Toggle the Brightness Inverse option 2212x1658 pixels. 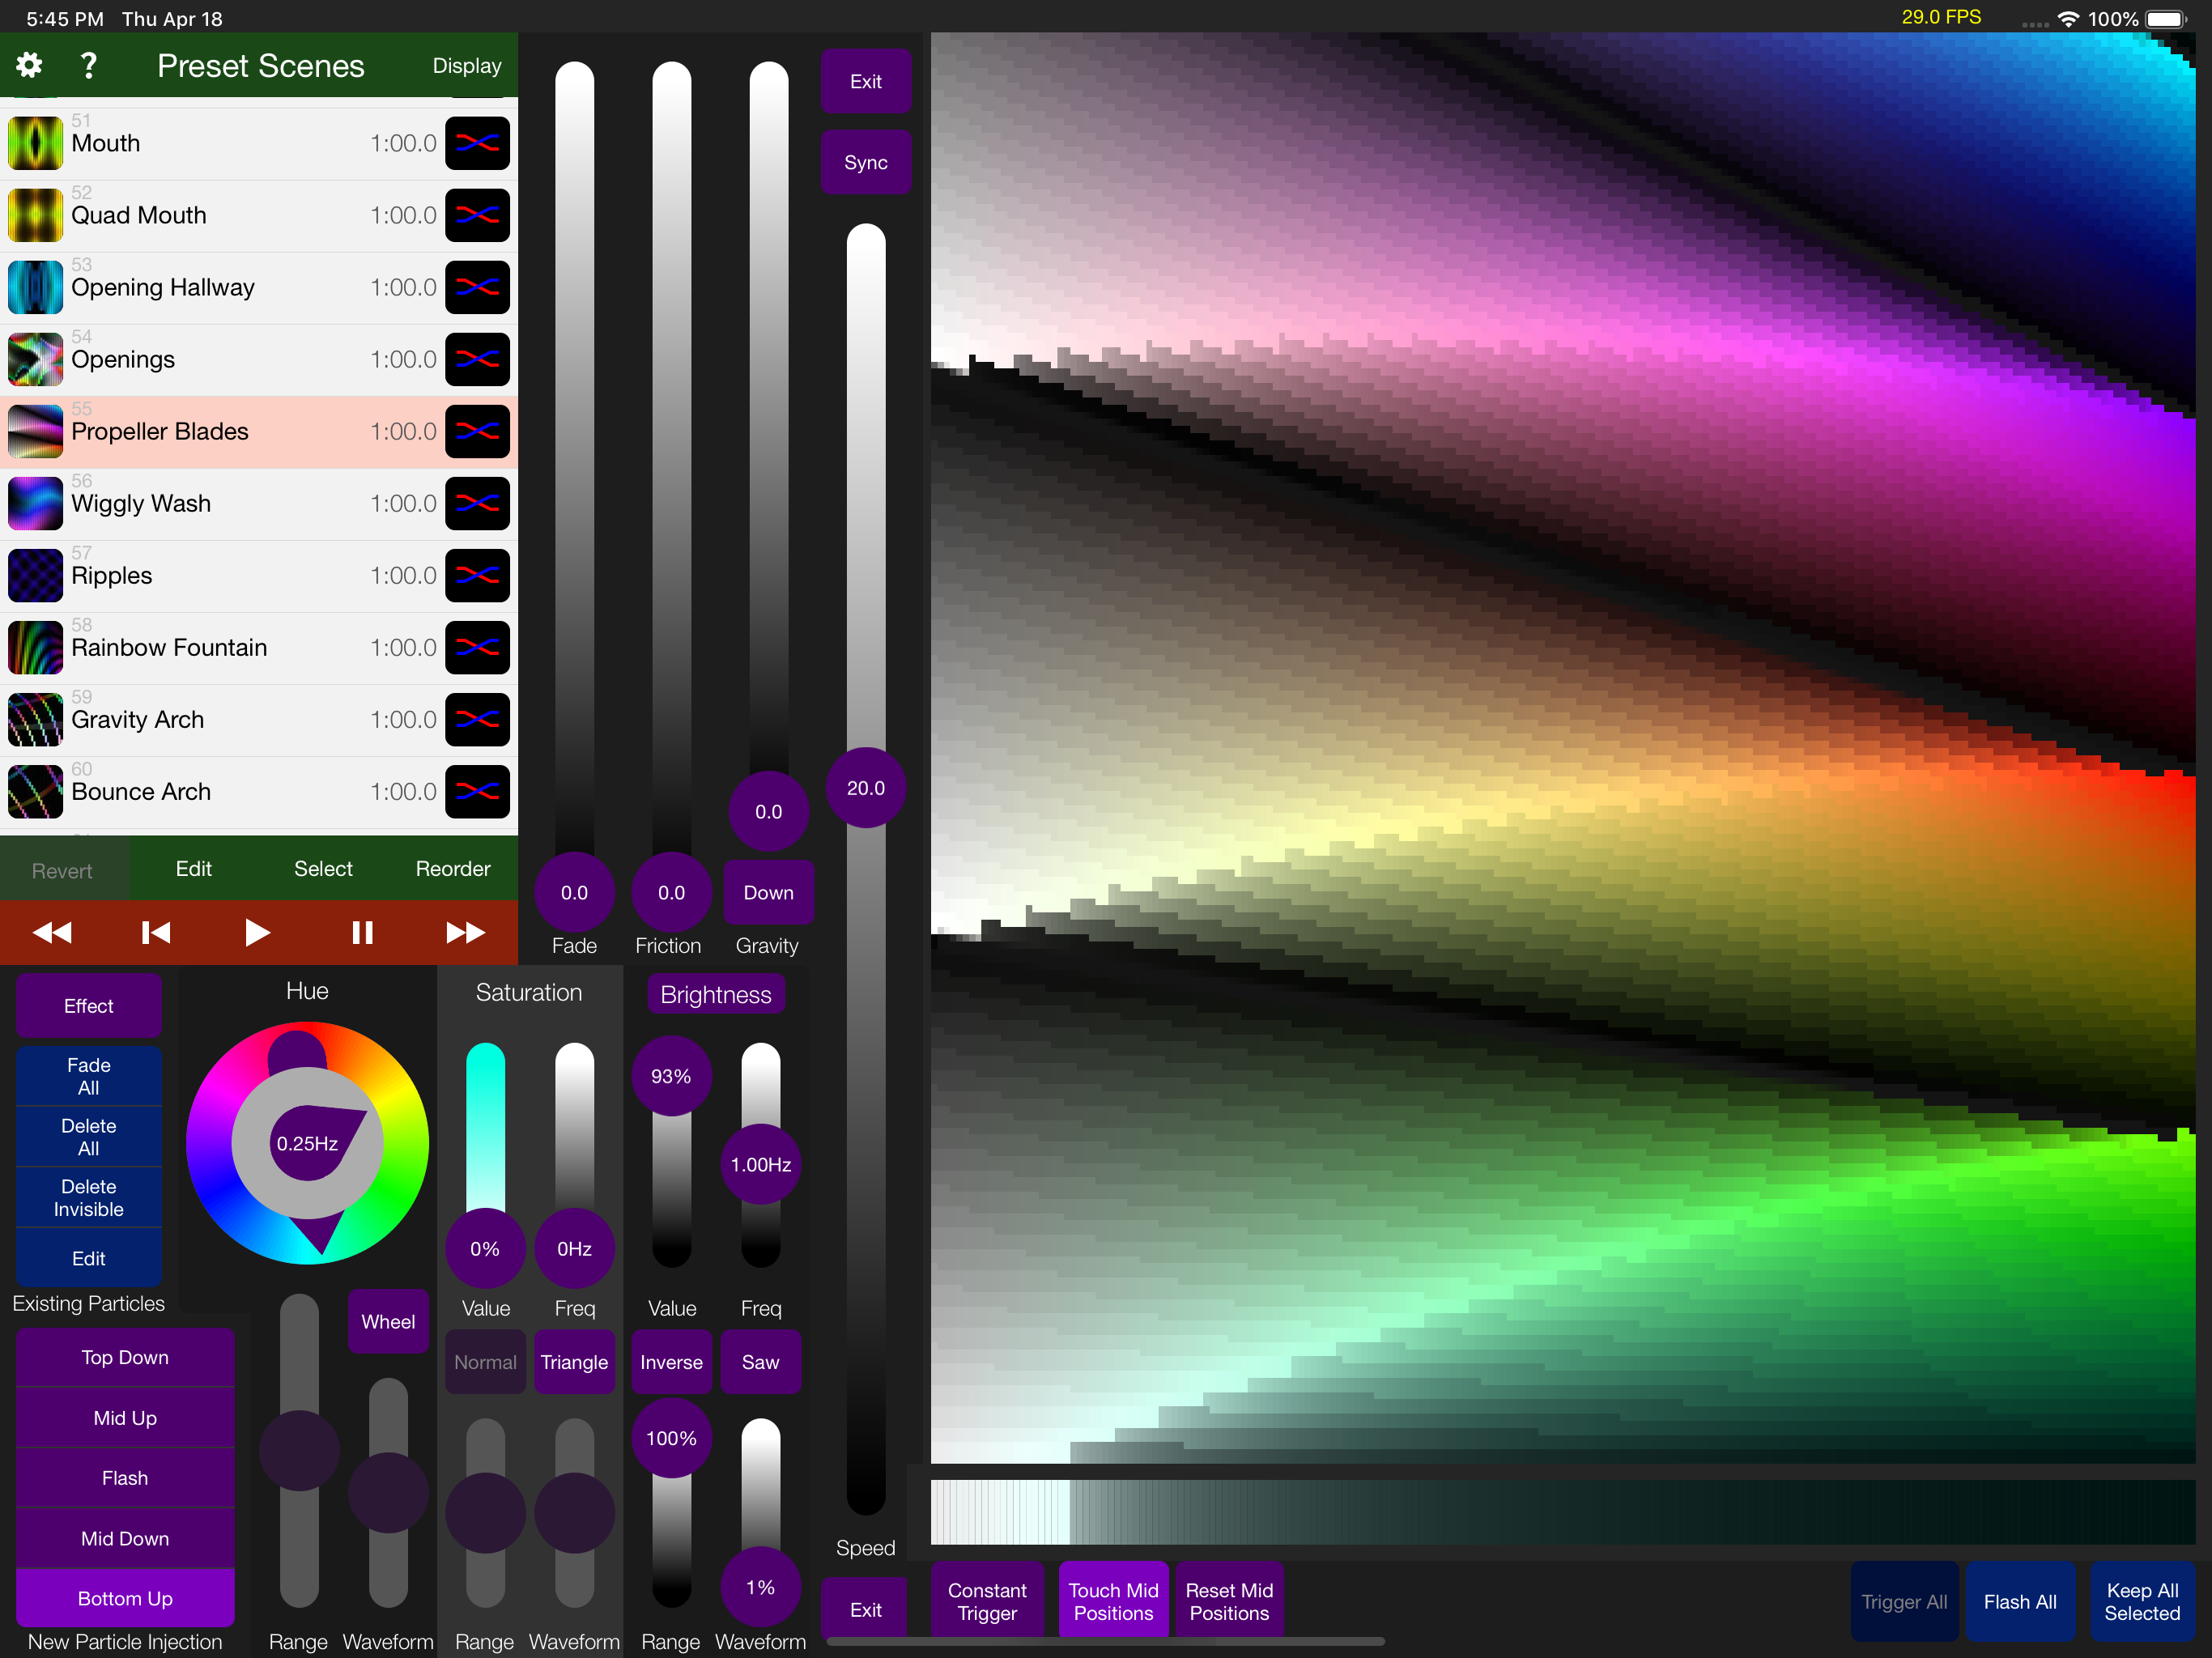tap(671, 1362)
